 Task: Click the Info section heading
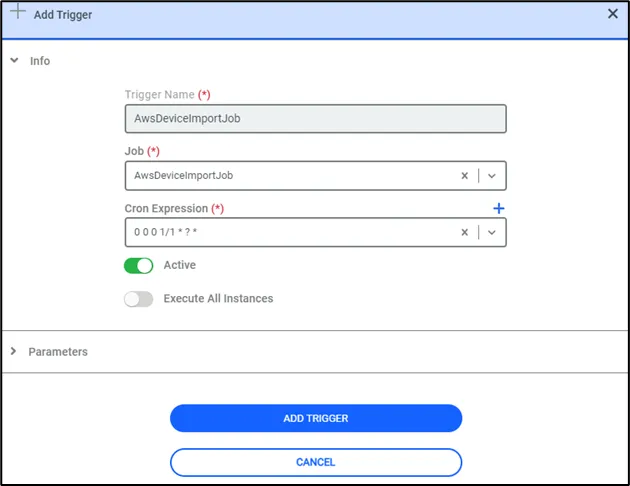(40, 61)
